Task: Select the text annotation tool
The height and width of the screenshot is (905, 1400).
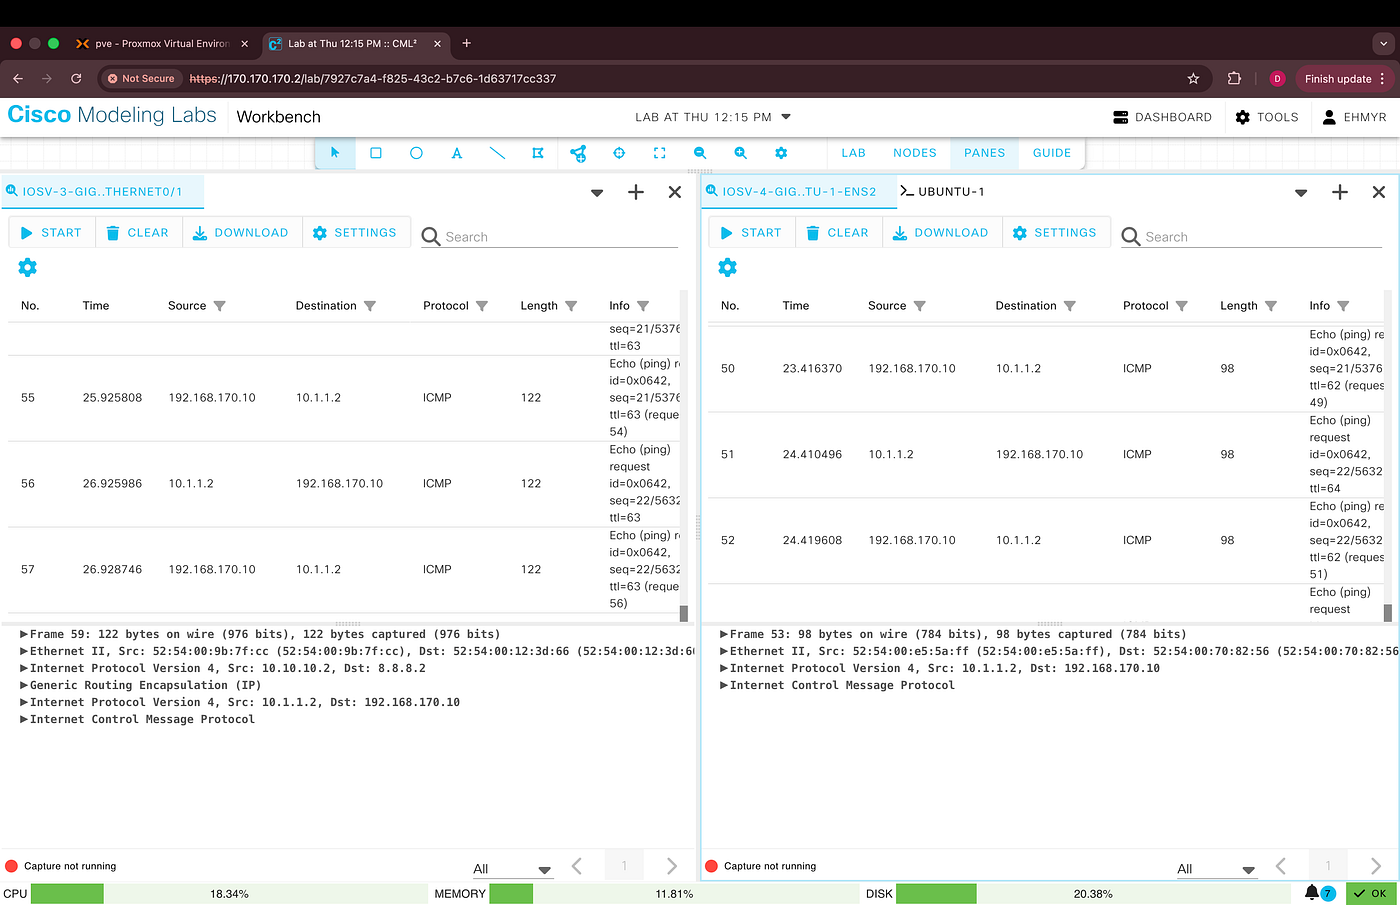Action: [x=457, y=153]
